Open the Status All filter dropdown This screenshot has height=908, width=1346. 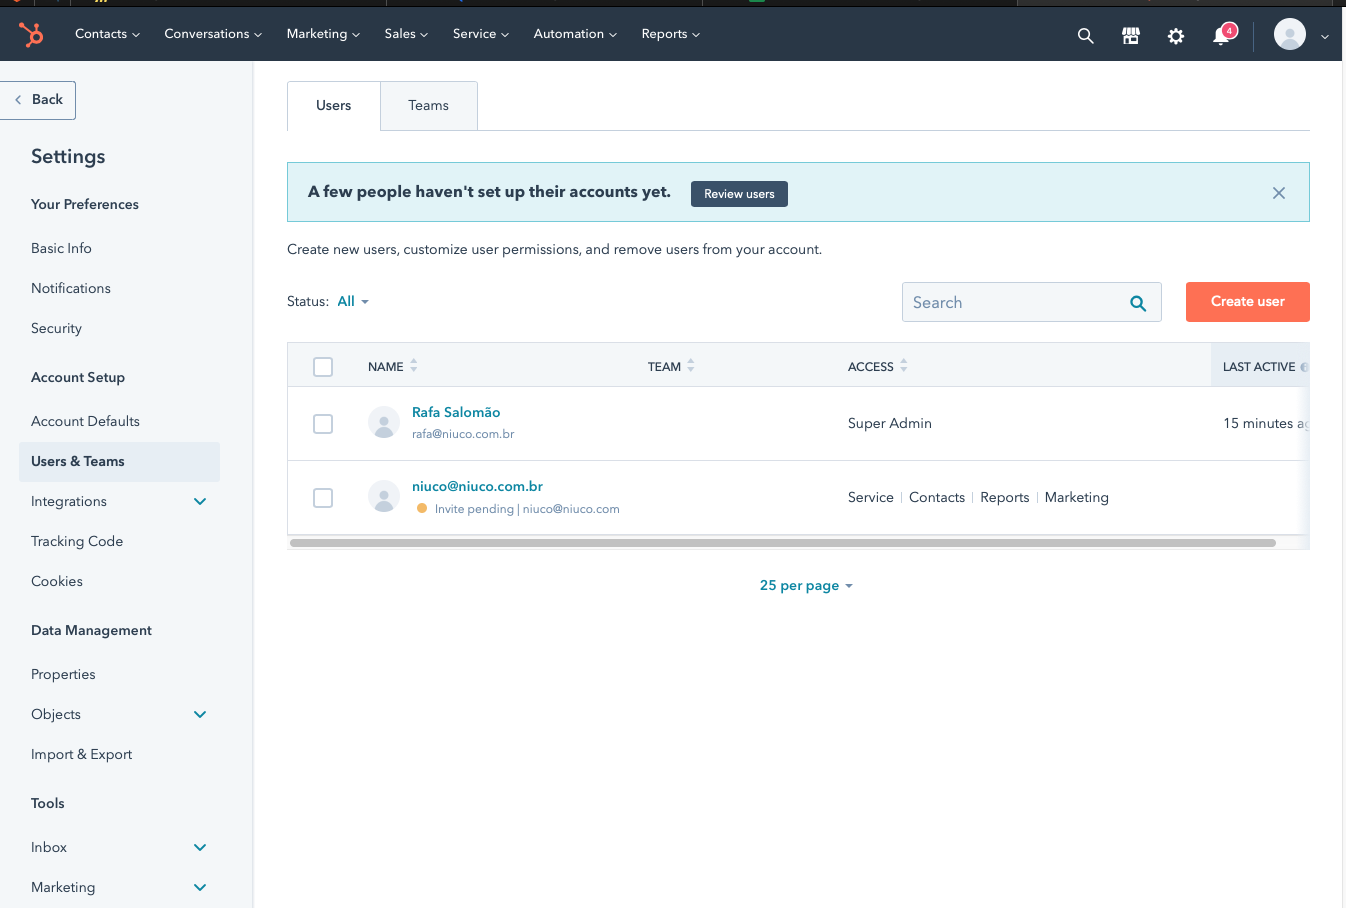pyautogui.click(x=353, y=301)
